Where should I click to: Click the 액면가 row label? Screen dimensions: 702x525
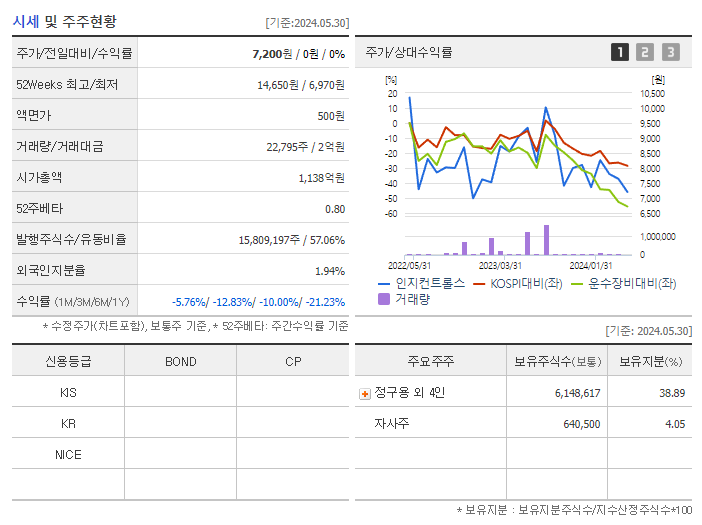34,115
